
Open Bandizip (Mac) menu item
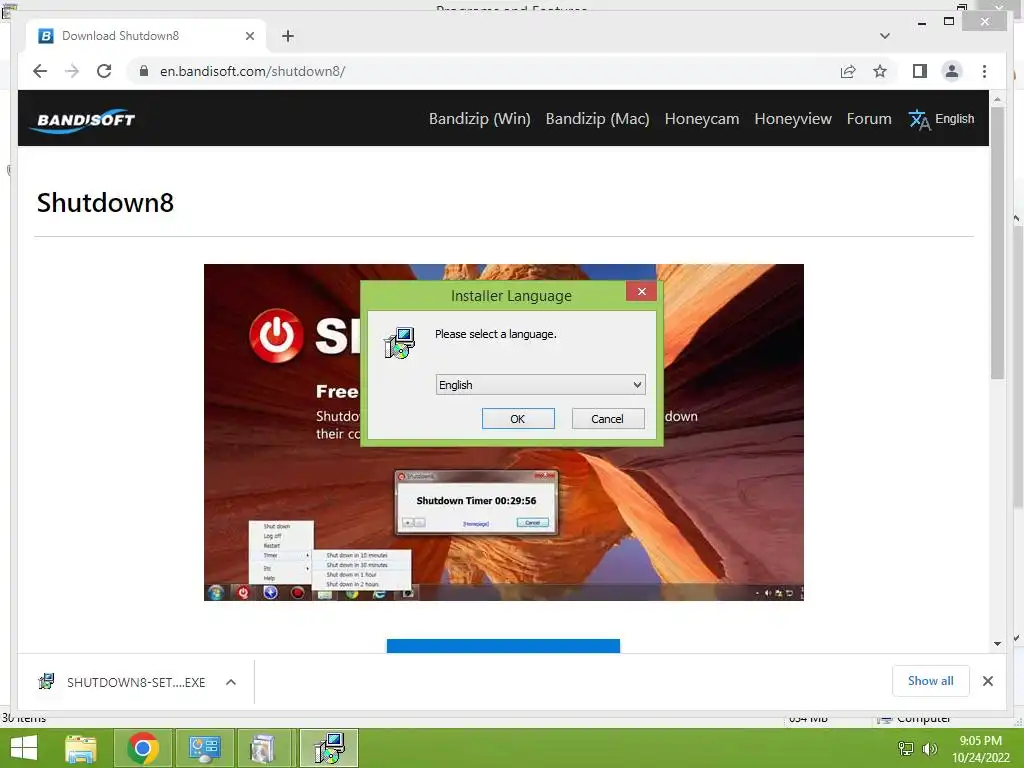pyautogui.click(x=598, y=119)
